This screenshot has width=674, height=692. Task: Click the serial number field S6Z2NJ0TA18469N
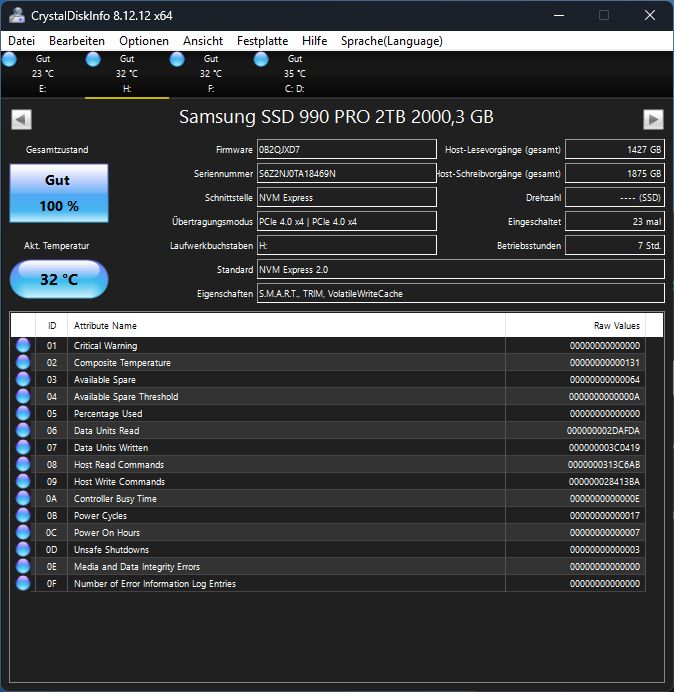[347, 173]
